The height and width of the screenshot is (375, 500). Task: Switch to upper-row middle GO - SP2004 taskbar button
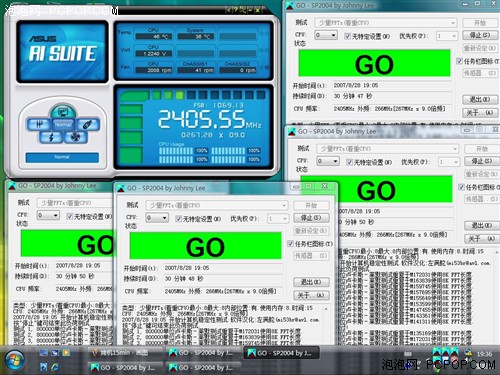(203, 353)
